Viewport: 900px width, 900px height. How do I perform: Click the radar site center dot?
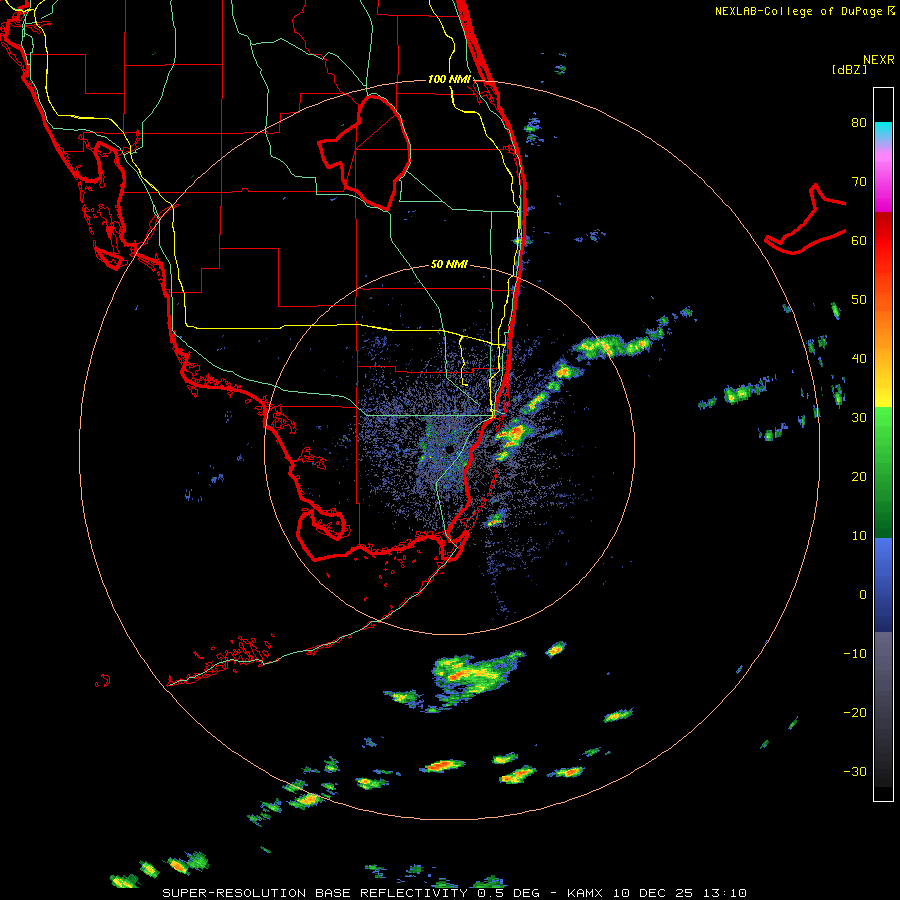coord(449,449)
